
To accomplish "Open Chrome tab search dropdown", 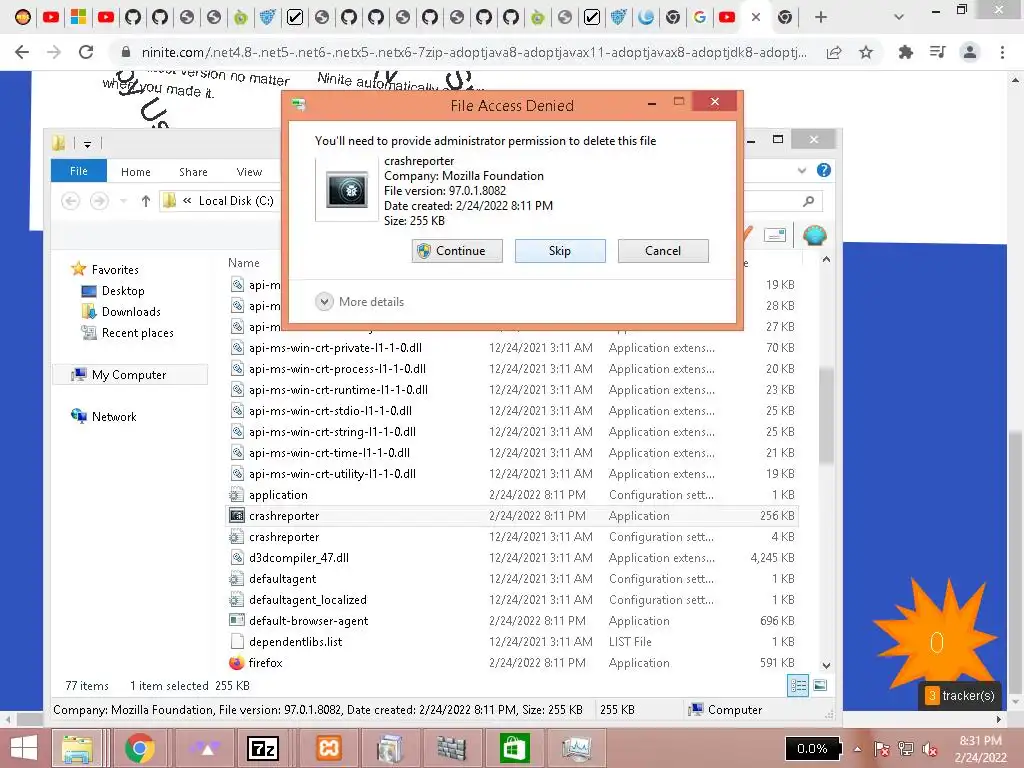I will pos(899,18).
